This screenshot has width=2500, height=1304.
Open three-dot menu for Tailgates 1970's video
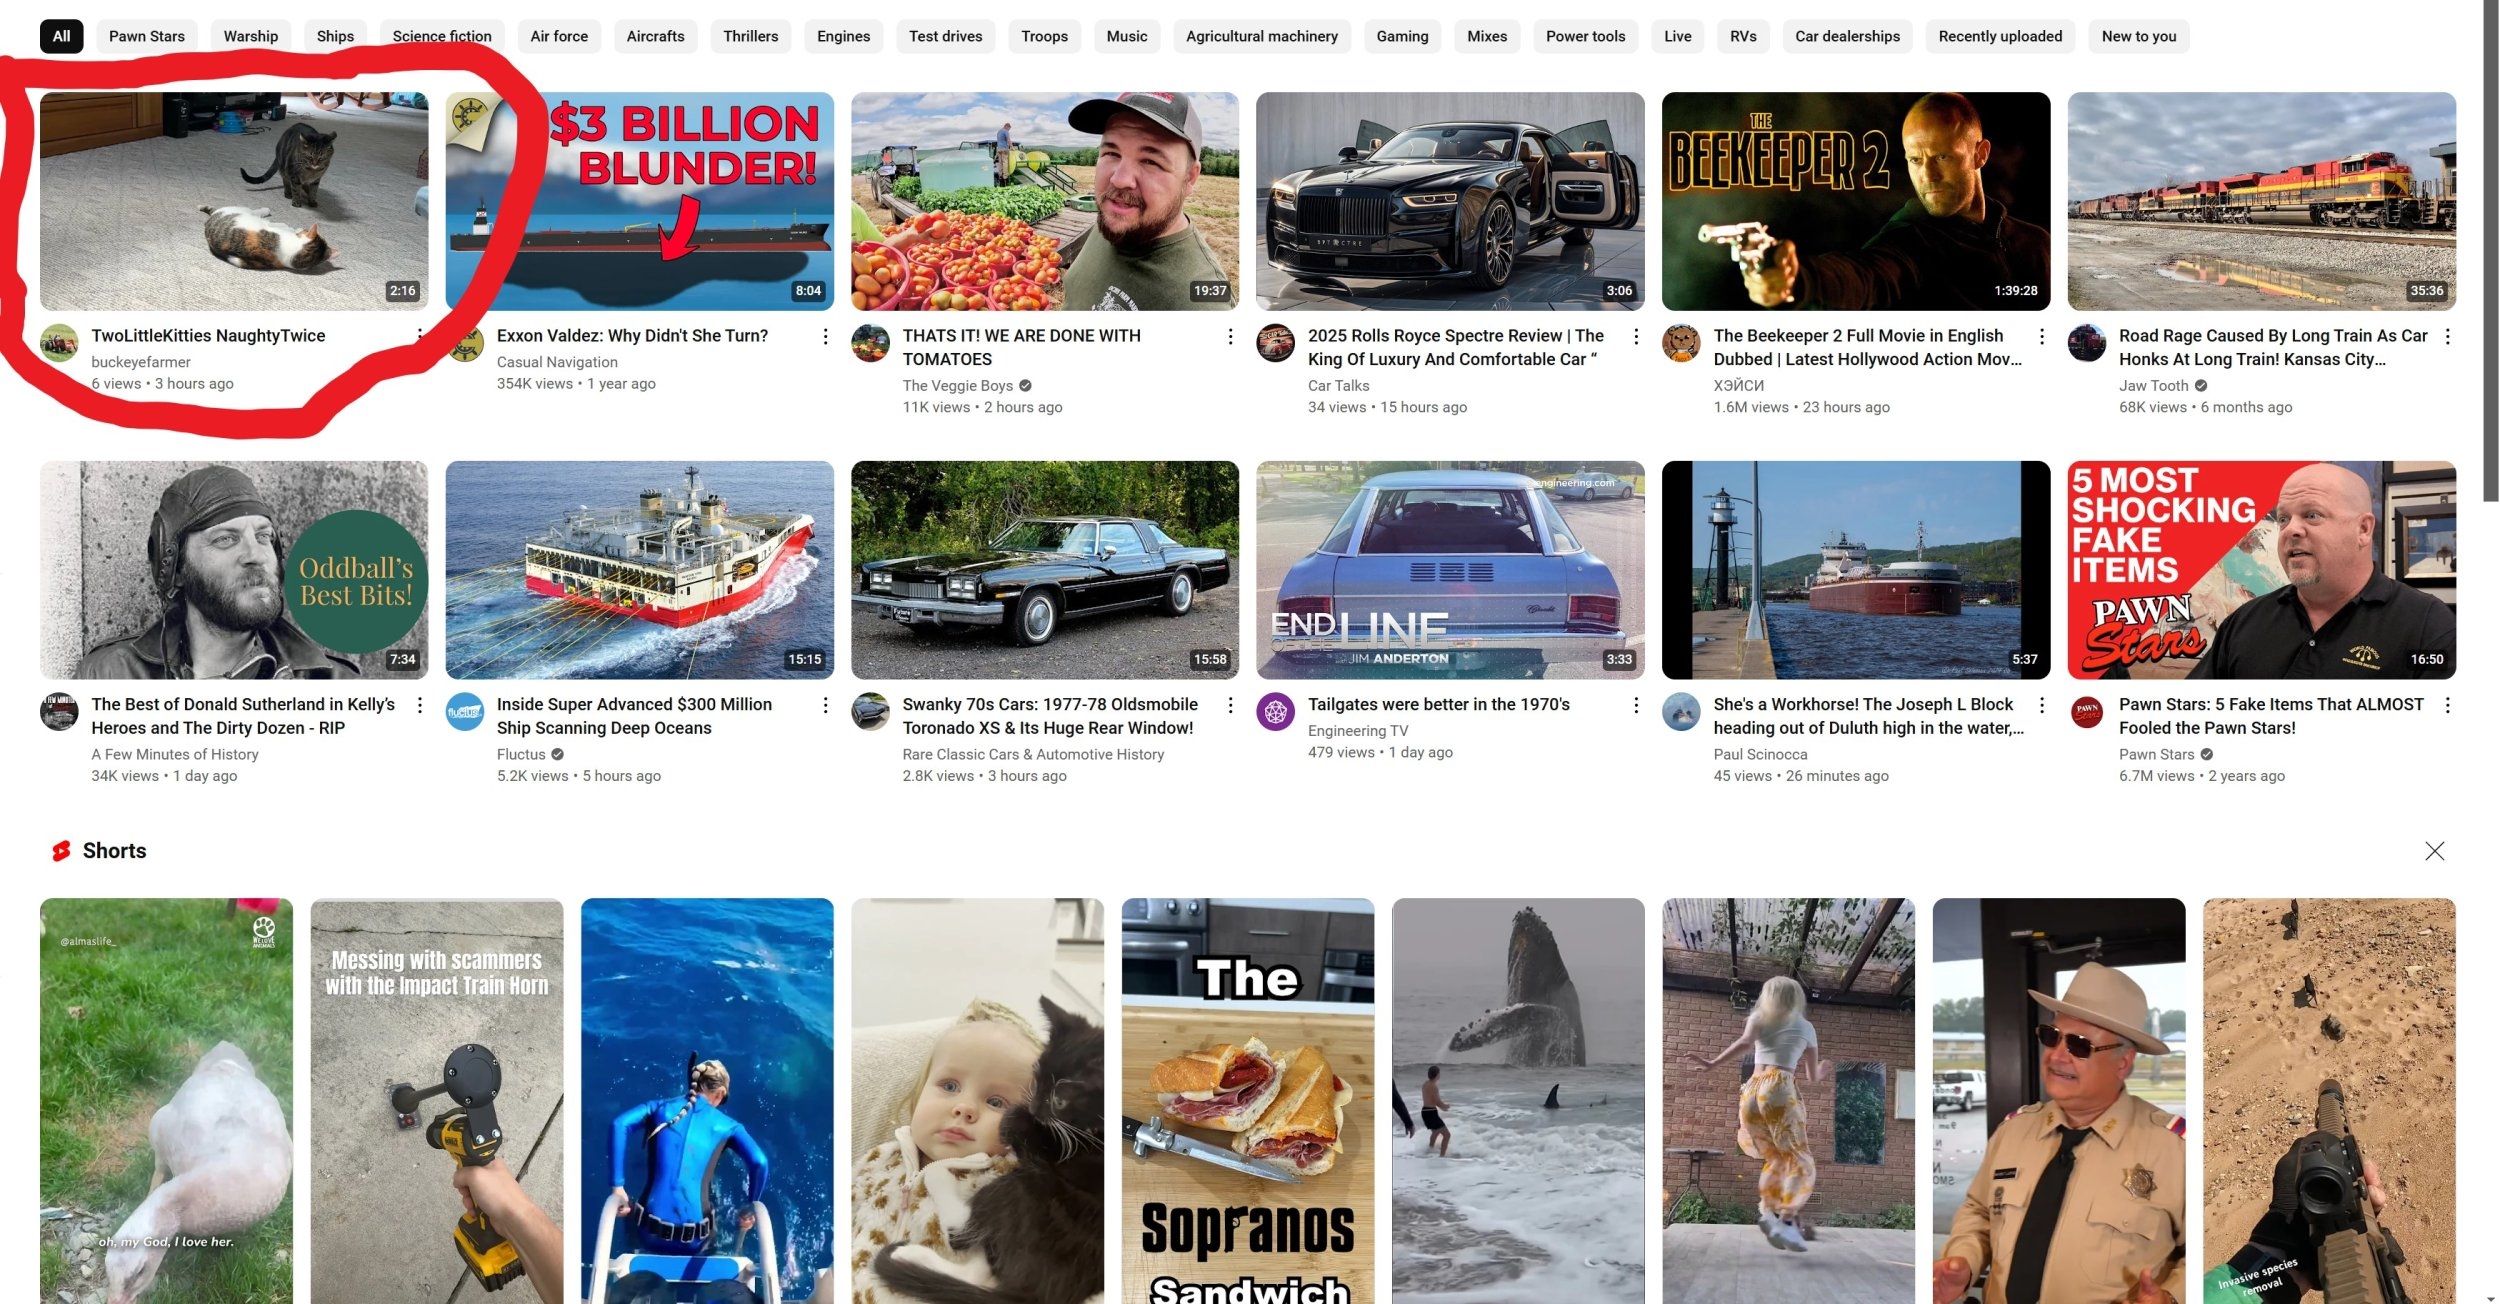coord(1636,706)
